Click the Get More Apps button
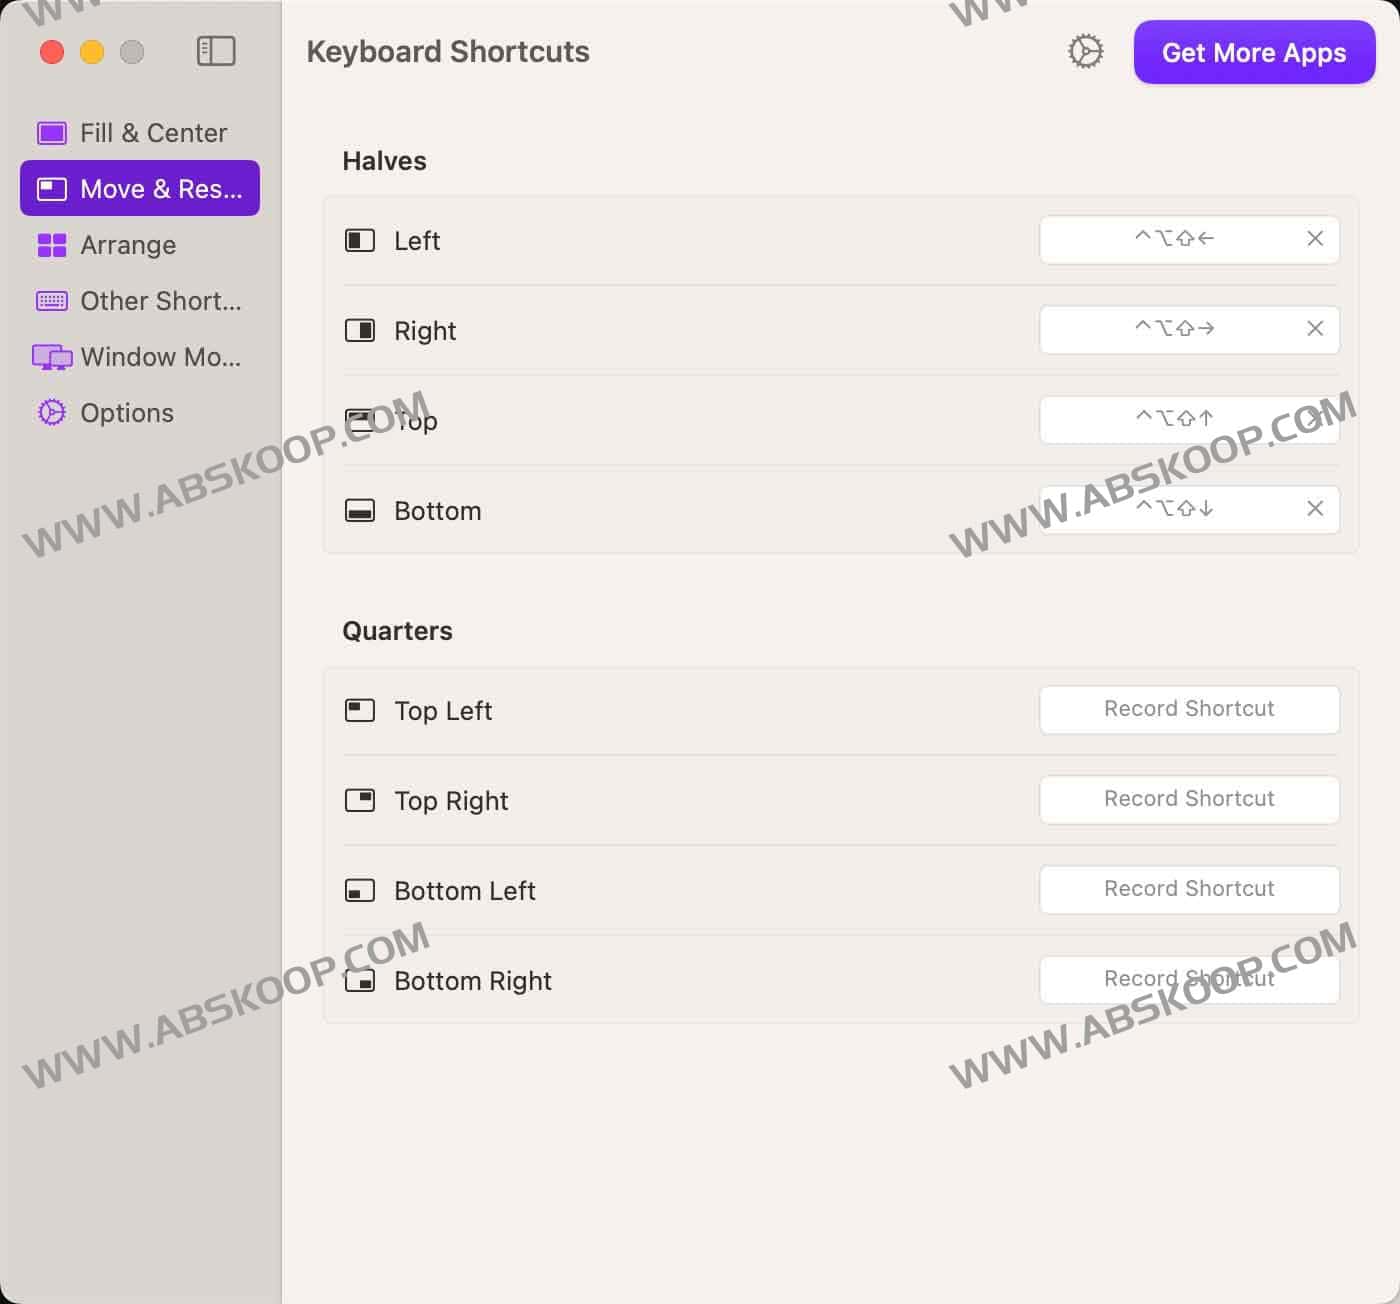Viewport: 1400px width, 1304px height. point(1254,53)
